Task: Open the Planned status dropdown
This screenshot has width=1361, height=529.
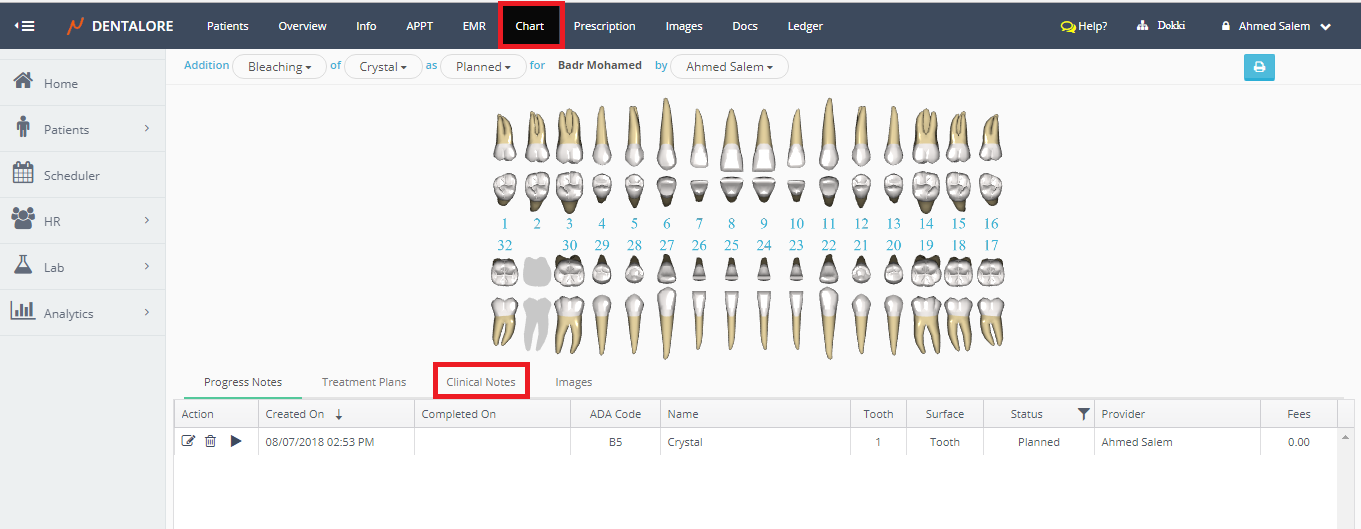Action: tap(482, 67)
